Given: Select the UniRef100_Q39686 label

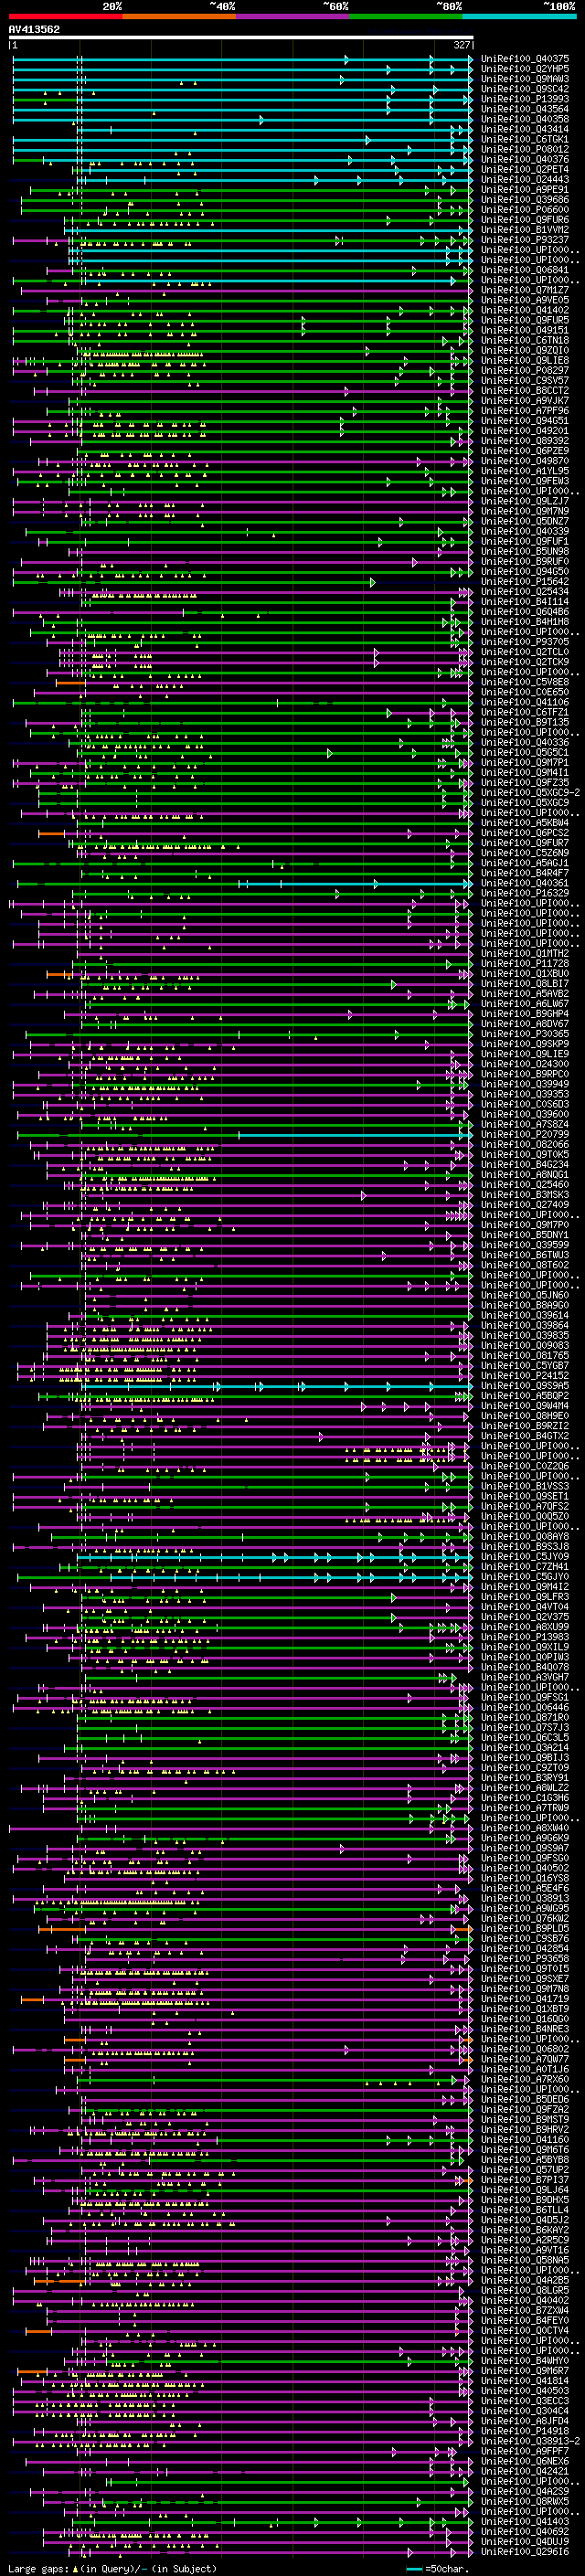Looking at the screenshot, I should [525, 199].
